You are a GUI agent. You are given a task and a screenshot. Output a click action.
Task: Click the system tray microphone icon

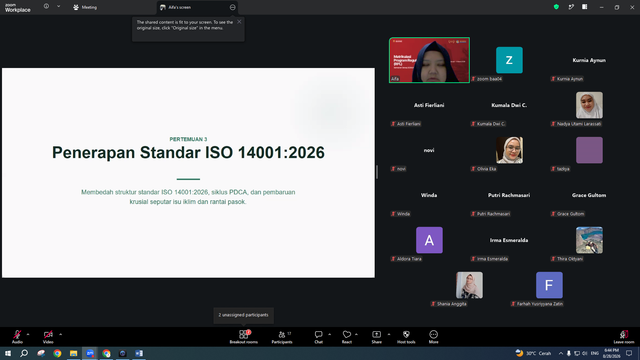click(x=569, y=353)
